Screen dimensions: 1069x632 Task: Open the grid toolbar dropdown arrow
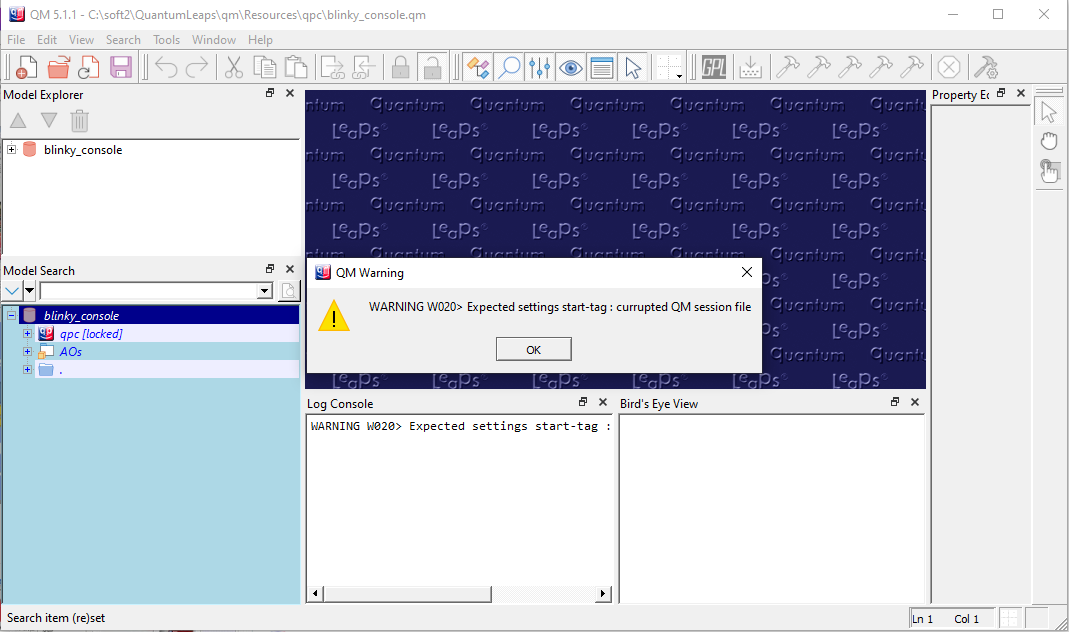point(679,75)
